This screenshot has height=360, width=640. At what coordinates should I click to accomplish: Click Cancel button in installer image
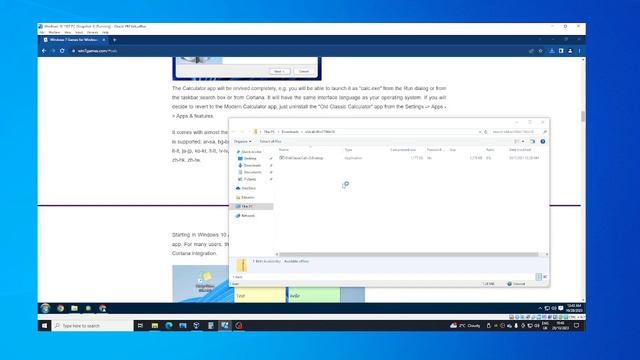(304, 71)
